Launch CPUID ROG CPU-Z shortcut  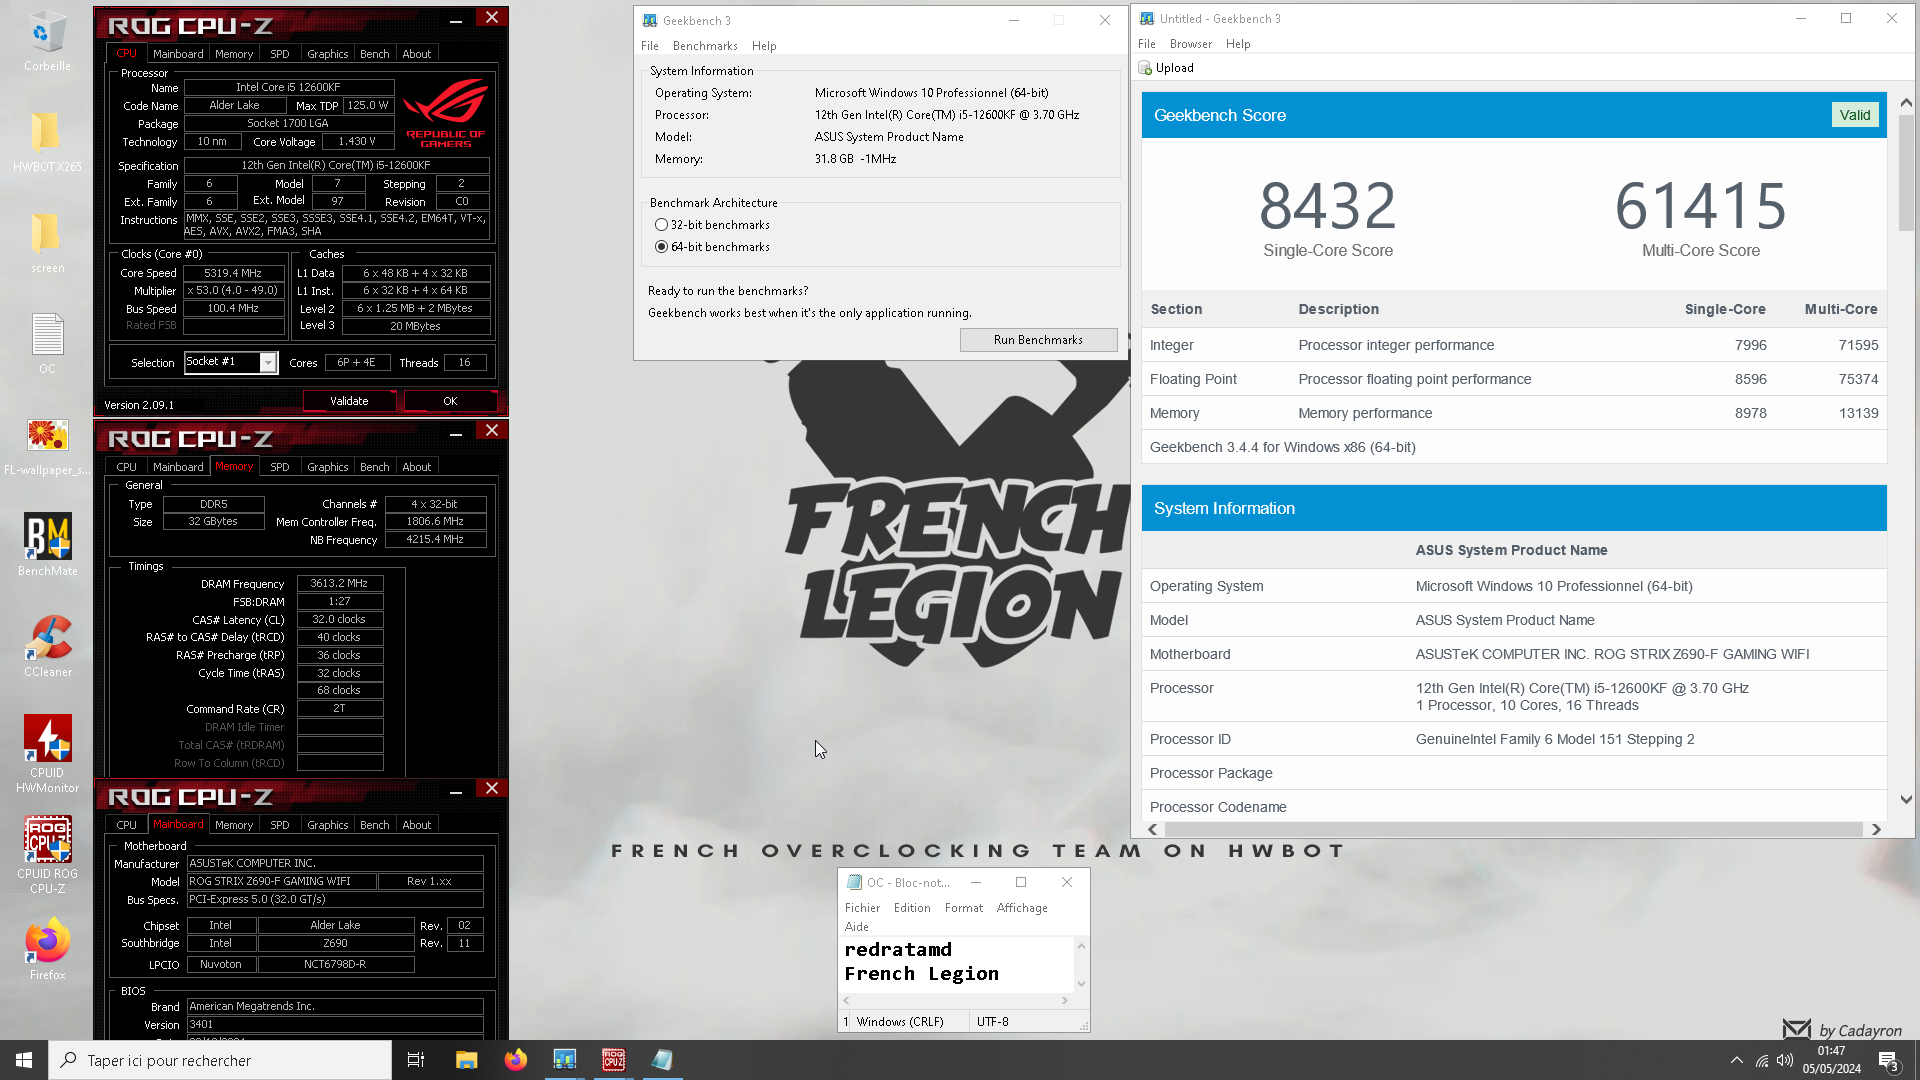(x=47, y=856)
